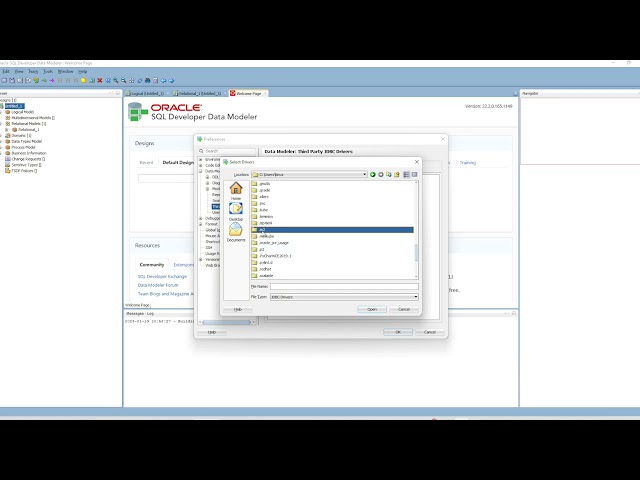Click the zoom in magnifier toolbar icon
The height and width of the screenshot is (480, 640).
(x=116, y=80)
